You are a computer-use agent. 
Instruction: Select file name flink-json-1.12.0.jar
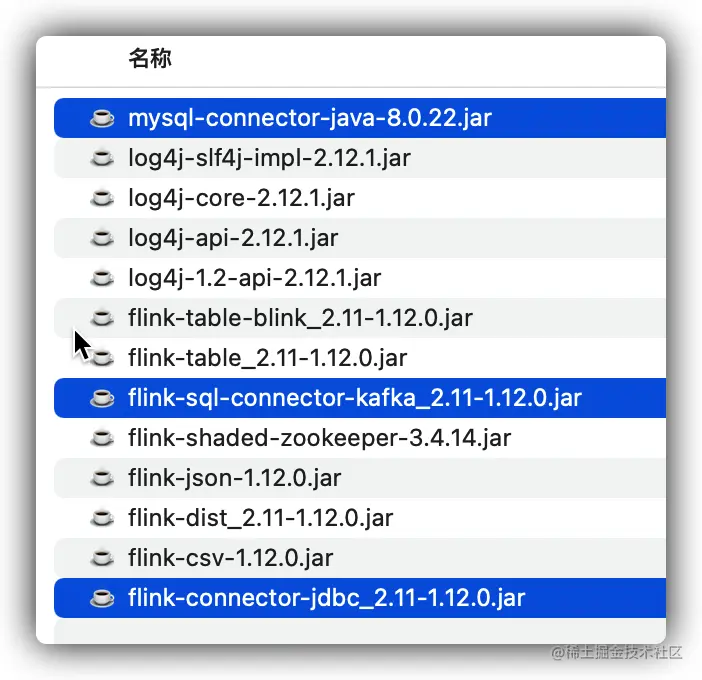pos(235,478)
